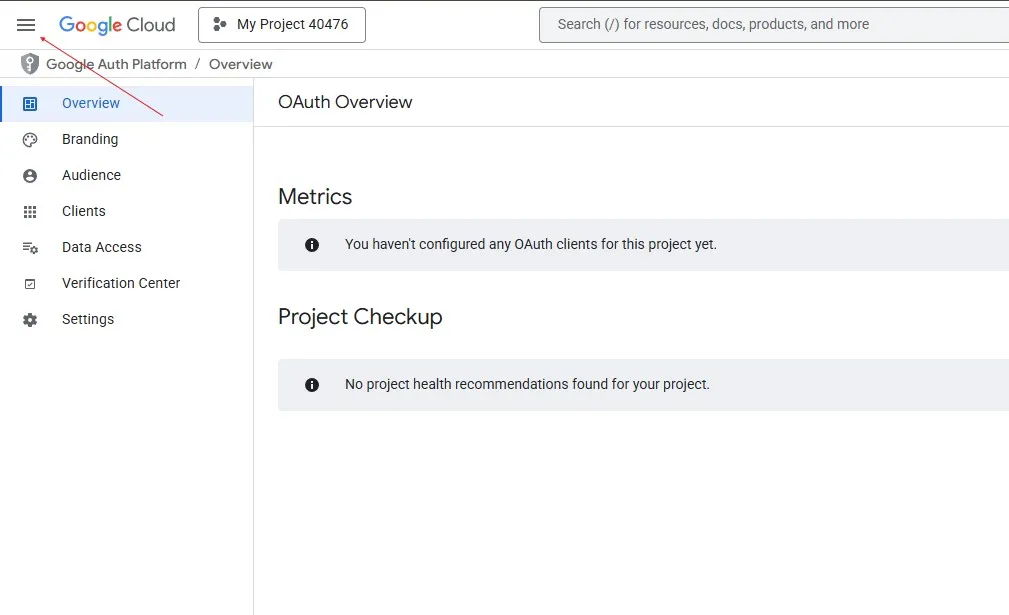Select Overview in the left sidebar

tap(91, 103)
